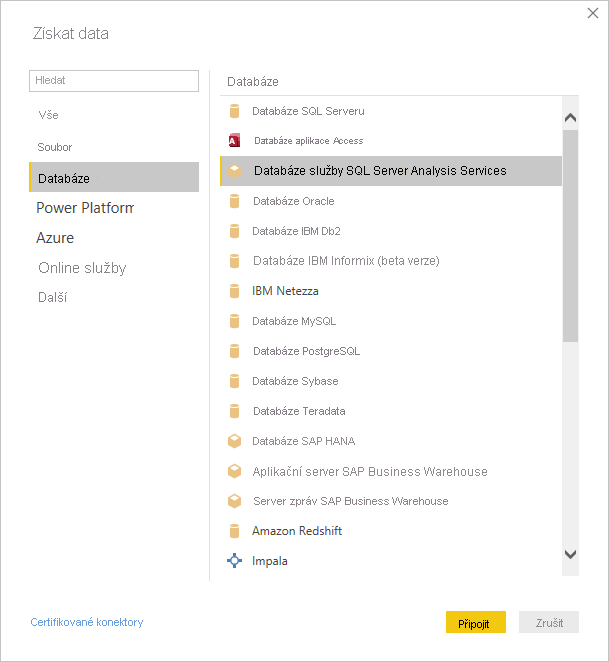
Task: Select the Vše category
Action: point(49,116)
